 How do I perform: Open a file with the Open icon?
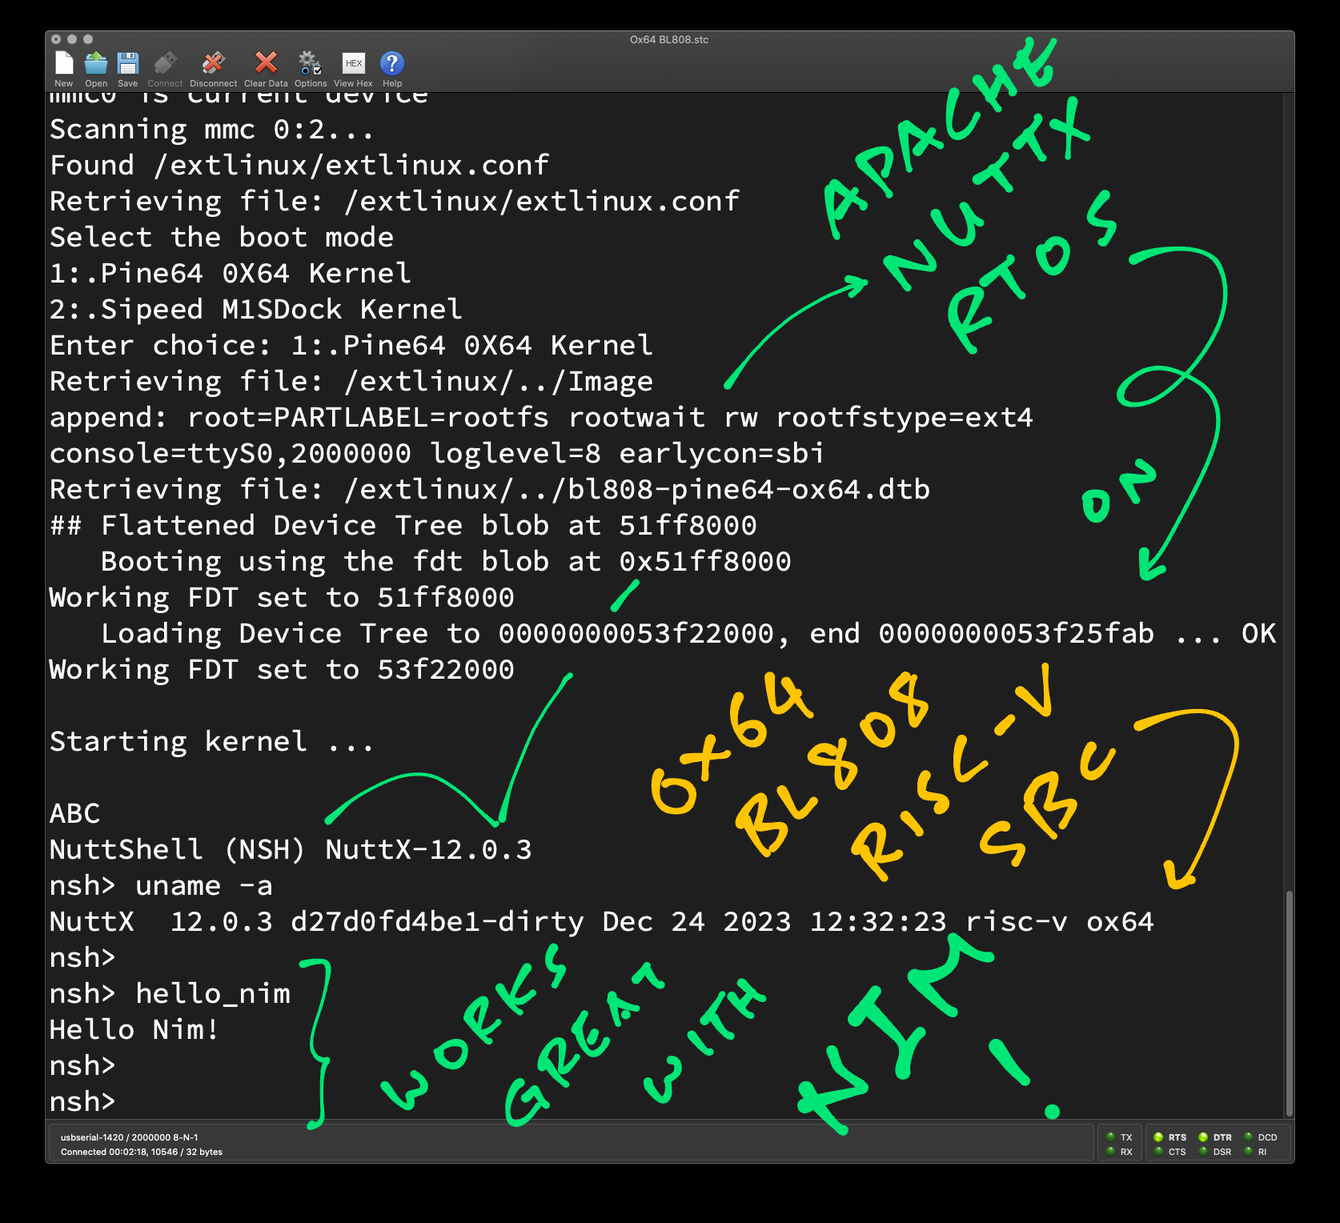[96, 64]
